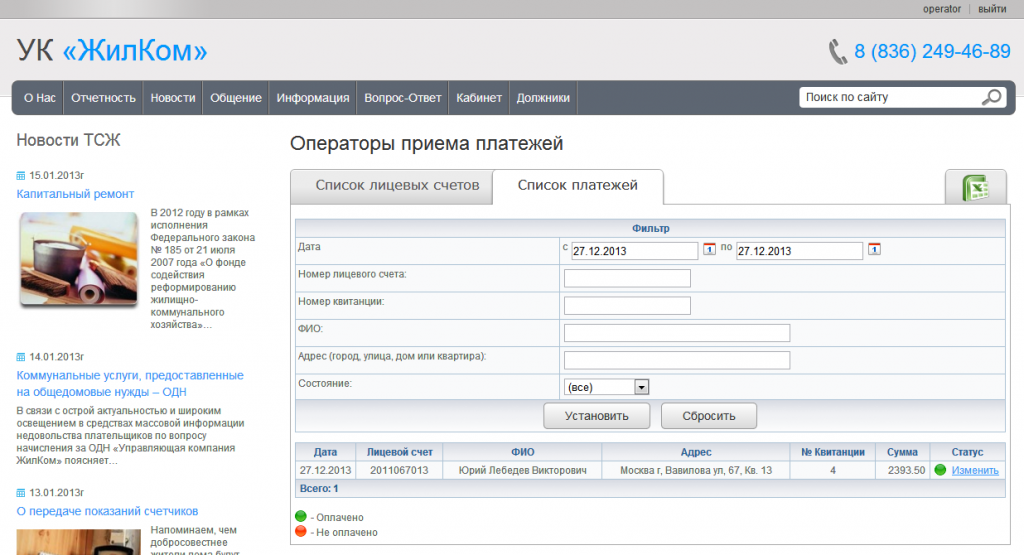Viewport: 1024px width, 555px height.
Task: Open the Капитальный ремонт news link
Action: [75, 194]
